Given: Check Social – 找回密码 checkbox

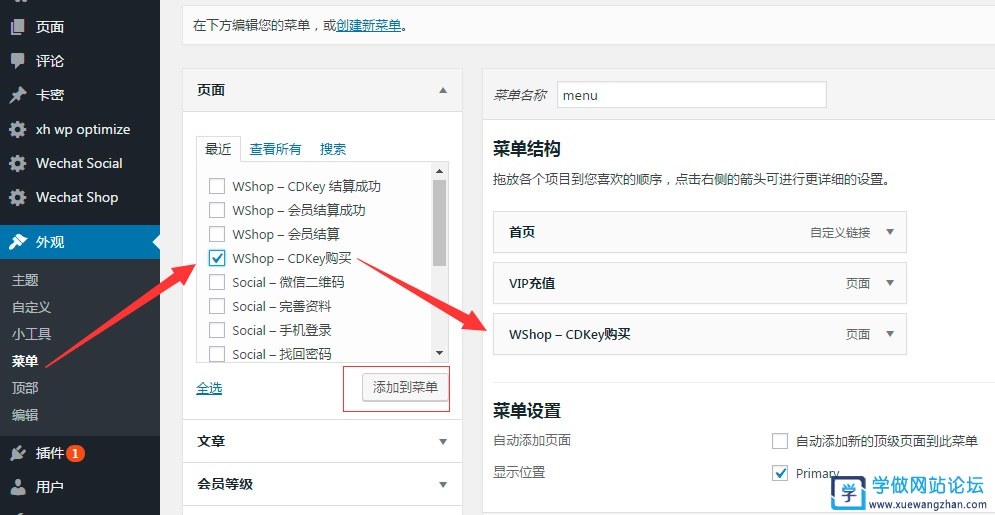Looking at the screenshot, I should (217, 354).
